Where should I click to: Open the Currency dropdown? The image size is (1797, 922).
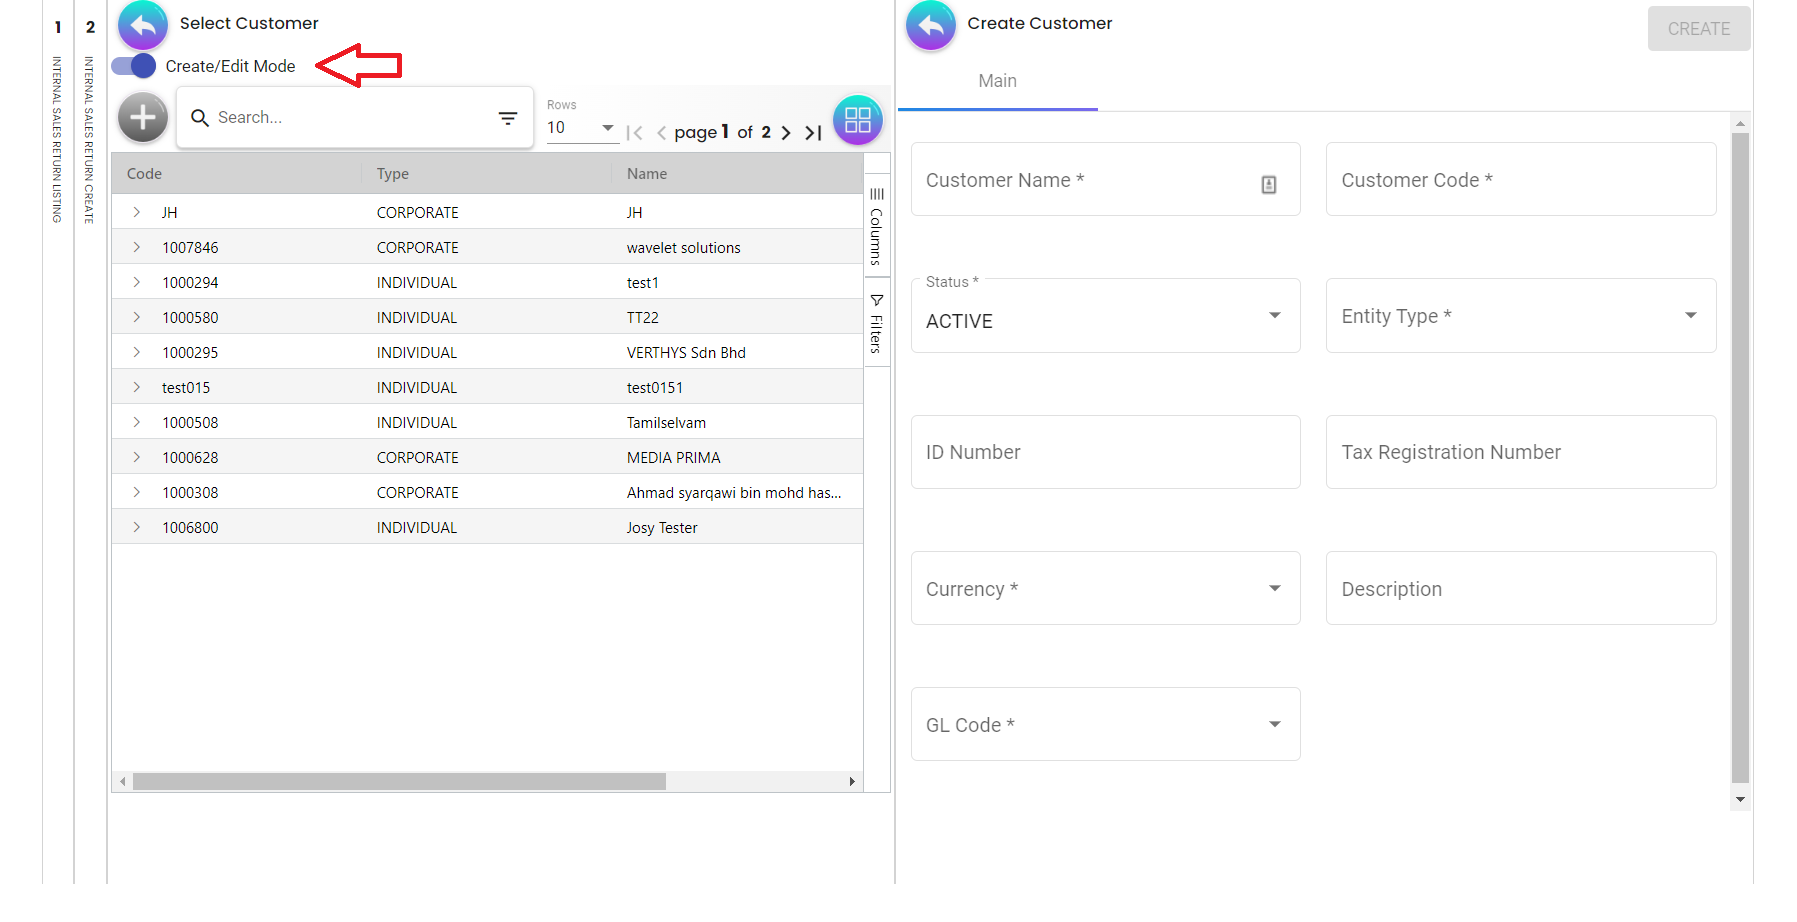(x=1105, y=589)
